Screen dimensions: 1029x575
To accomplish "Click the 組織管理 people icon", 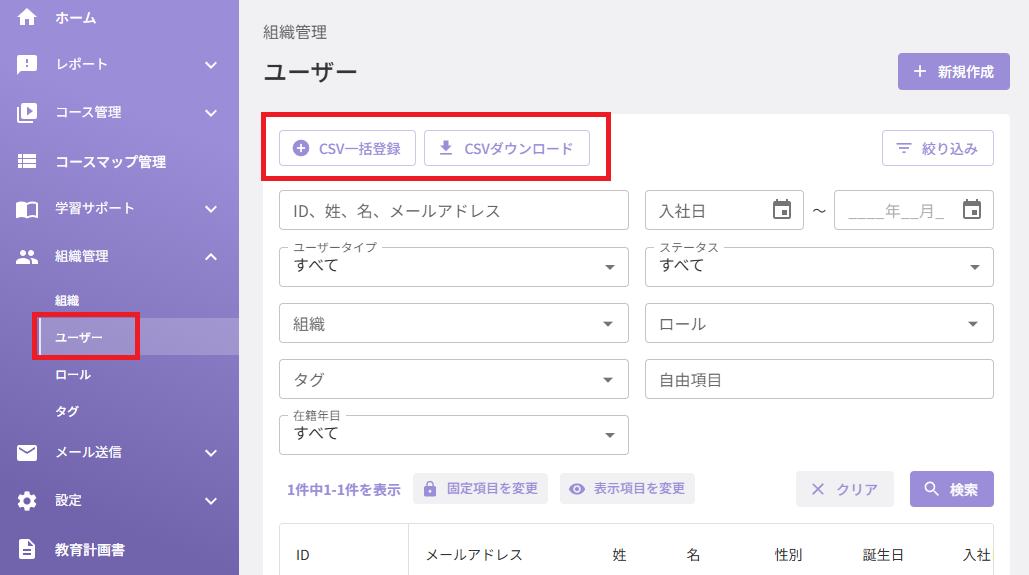I will [x=27, y=257].
